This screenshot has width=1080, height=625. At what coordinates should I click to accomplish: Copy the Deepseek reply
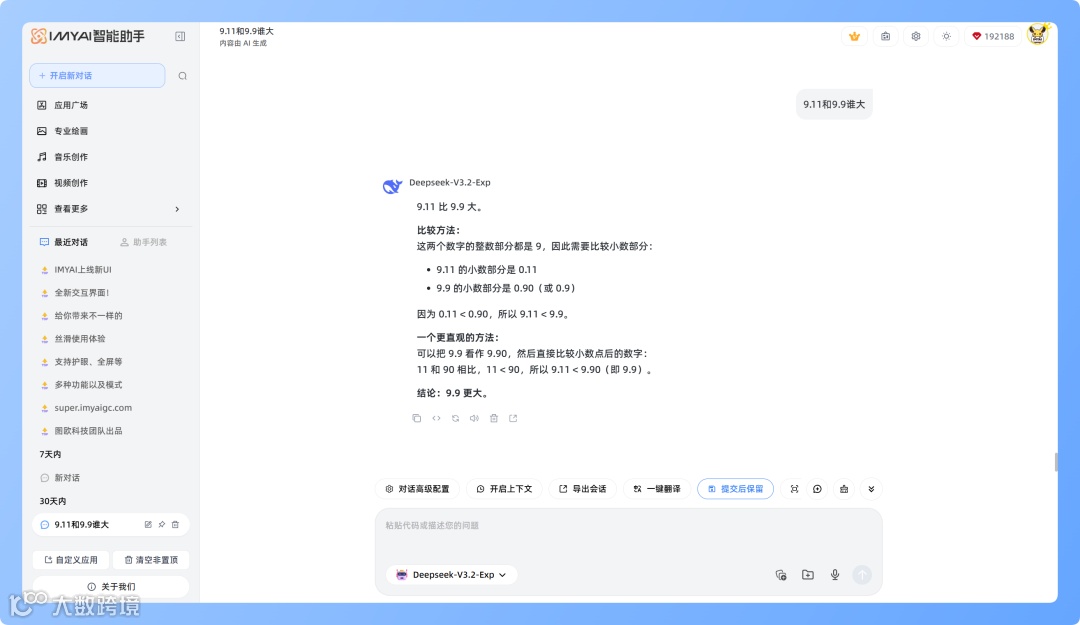tap(417, 418)
